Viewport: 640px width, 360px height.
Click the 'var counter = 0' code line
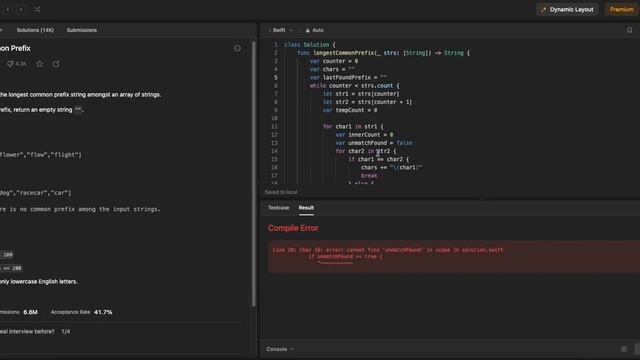tap(334, 61)
